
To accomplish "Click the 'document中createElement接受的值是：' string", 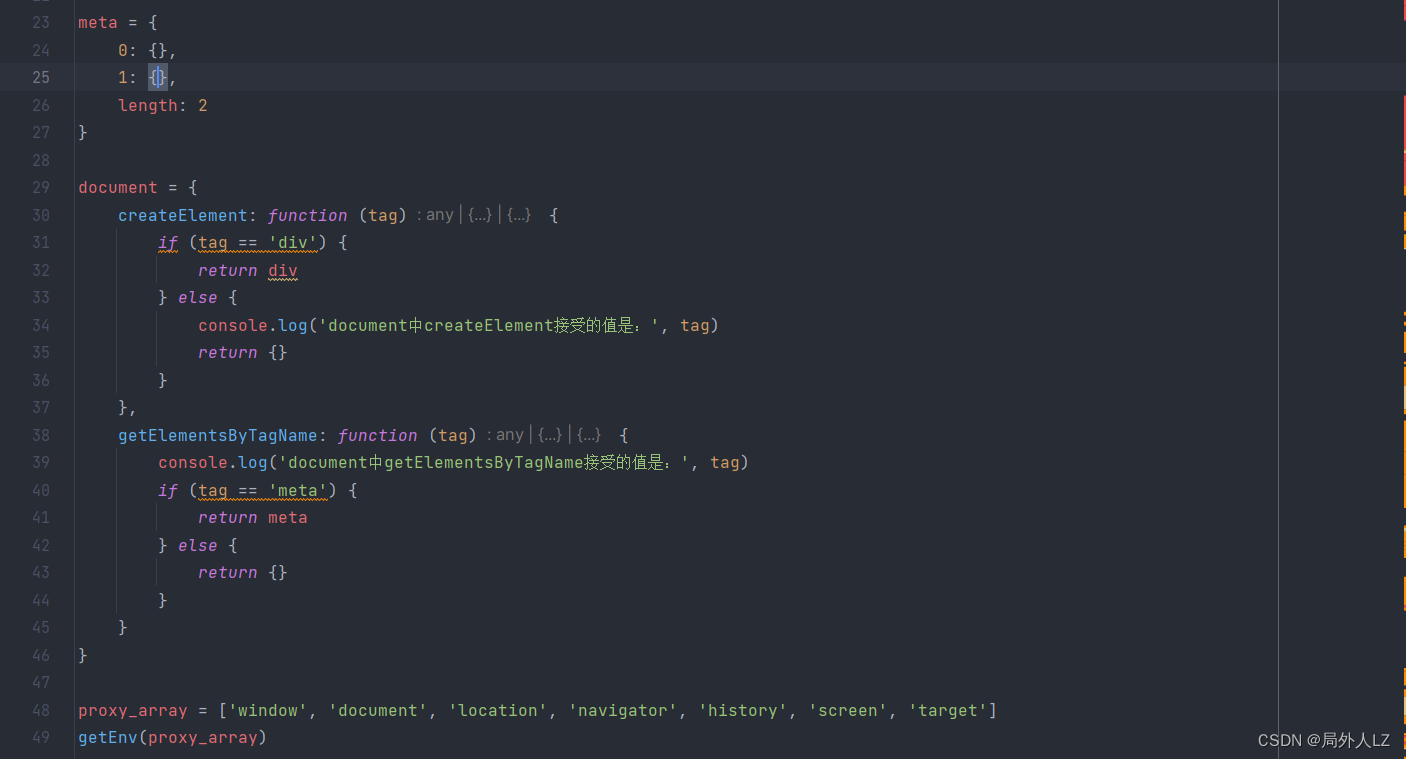I will pyautogui.click(x=489, y=325).
